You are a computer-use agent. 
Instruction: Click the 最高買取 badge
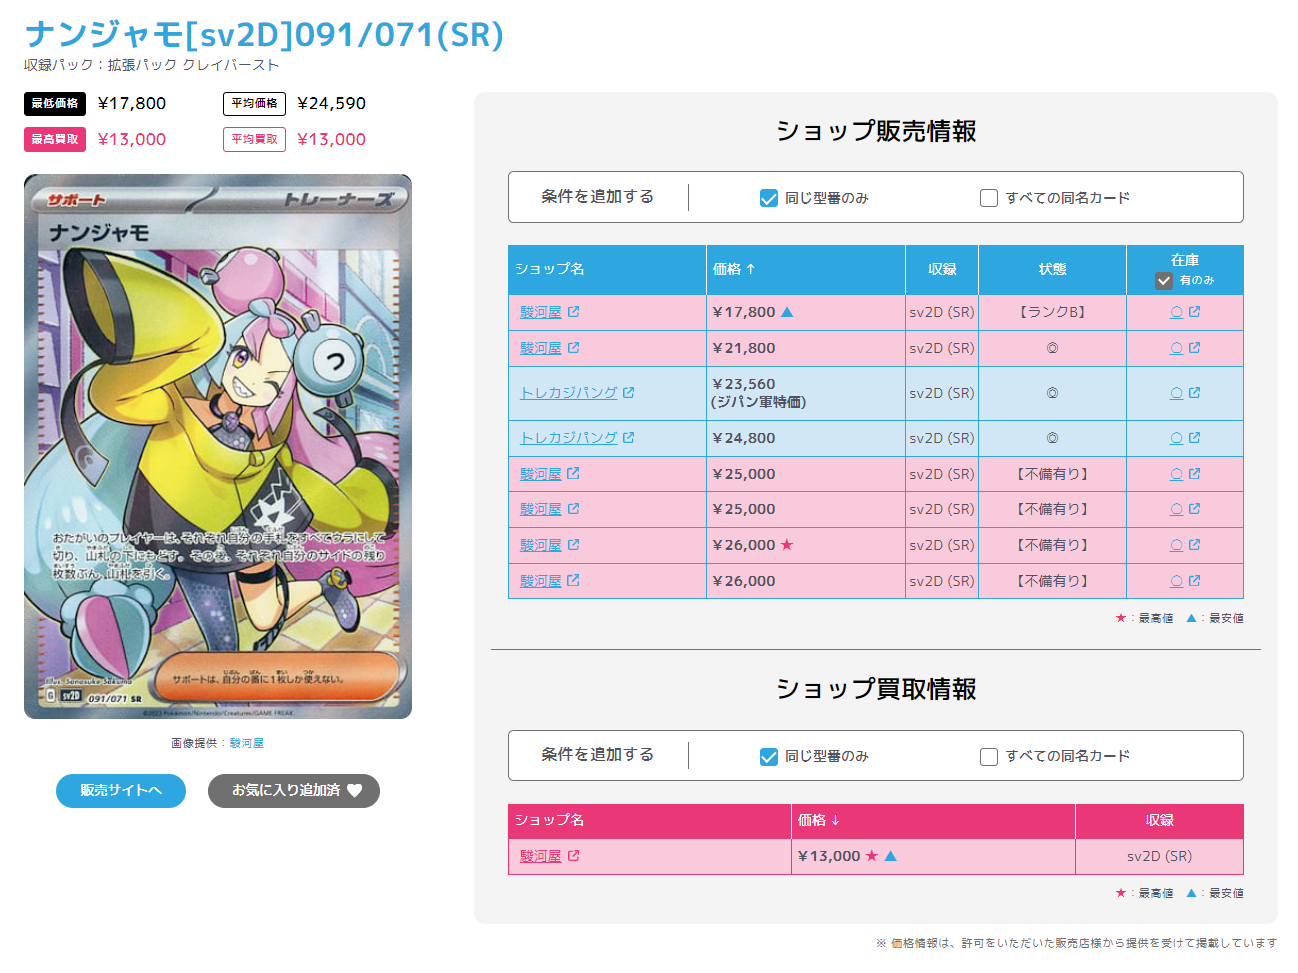[x=55, y=139]
